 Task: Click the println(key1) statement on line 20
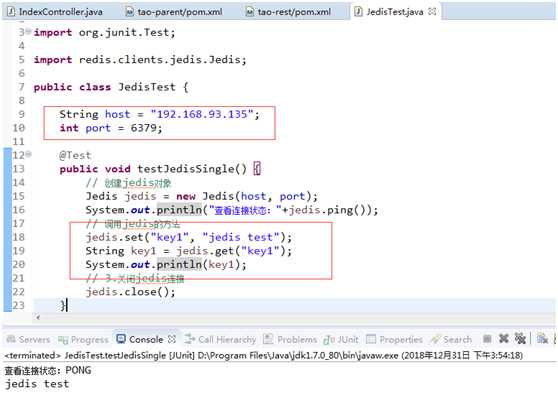pyautogui.click(x=166, y=264)
